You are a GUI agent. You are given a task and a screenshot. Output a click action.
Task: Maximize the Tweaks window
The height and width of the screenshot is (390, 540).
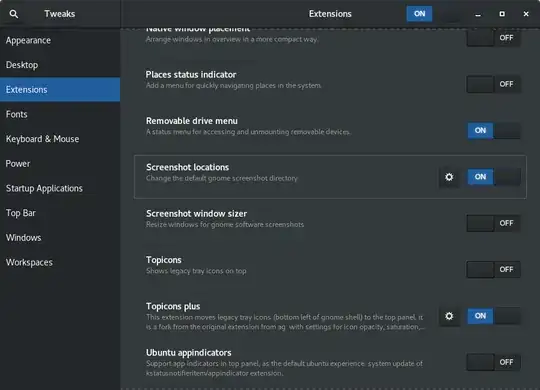pyautogui.click(x=502, y=14)
